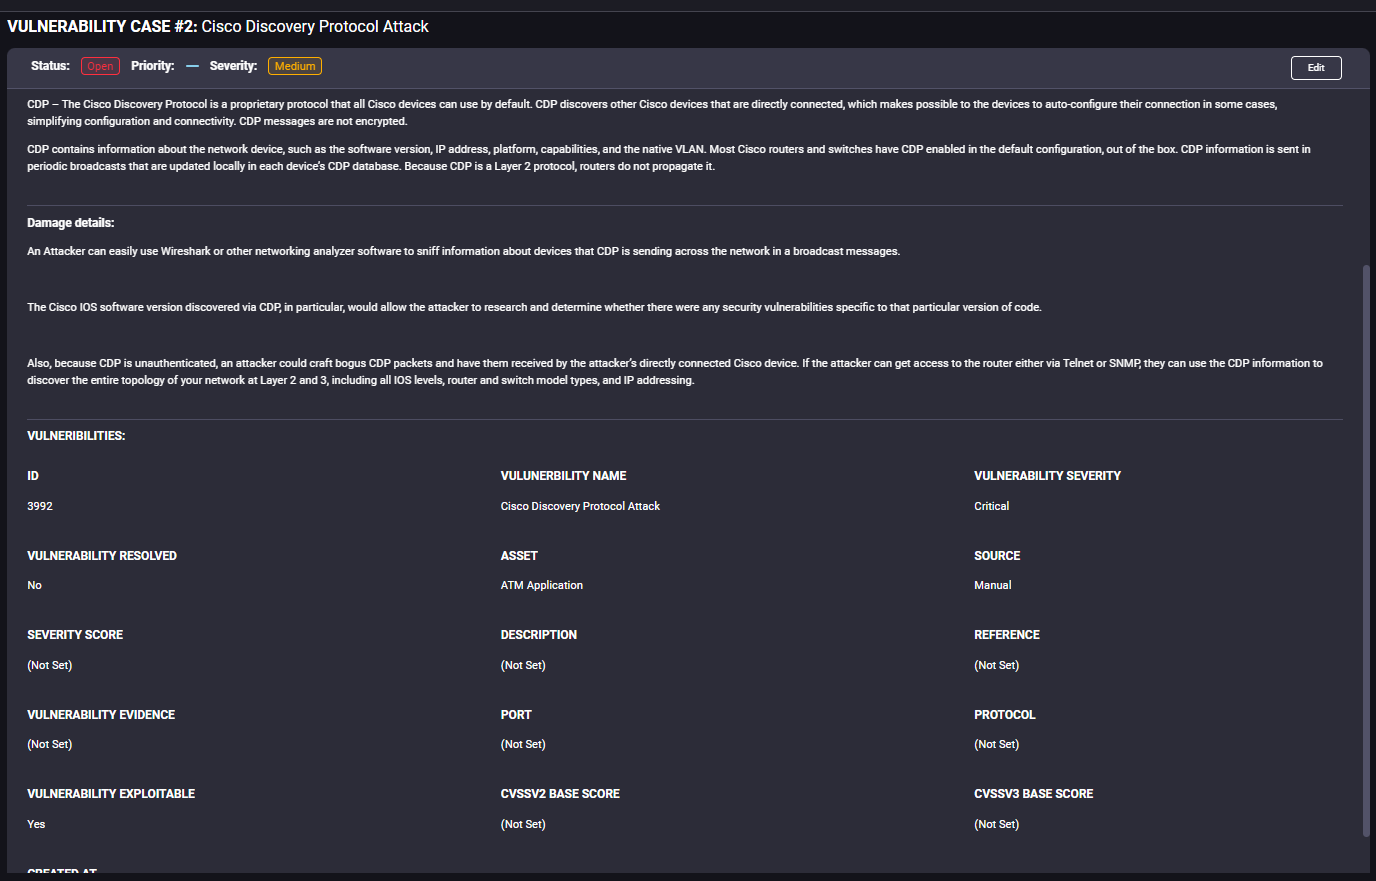
Task: Click the ASSET field label
Action: (x=519, y=556)
